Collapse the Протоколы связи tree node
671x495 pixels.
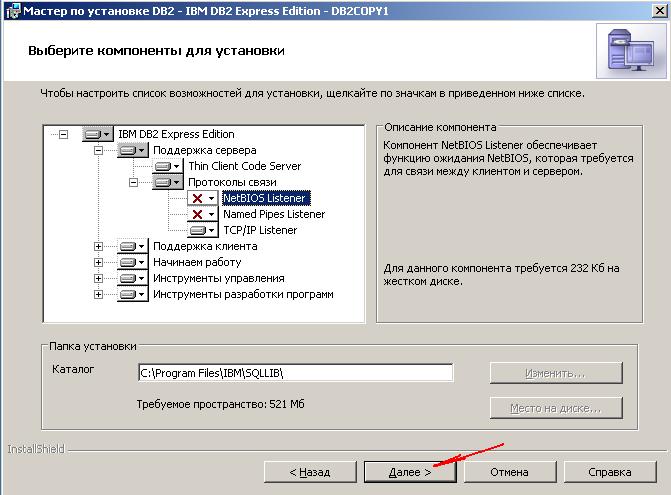(134, 182)
